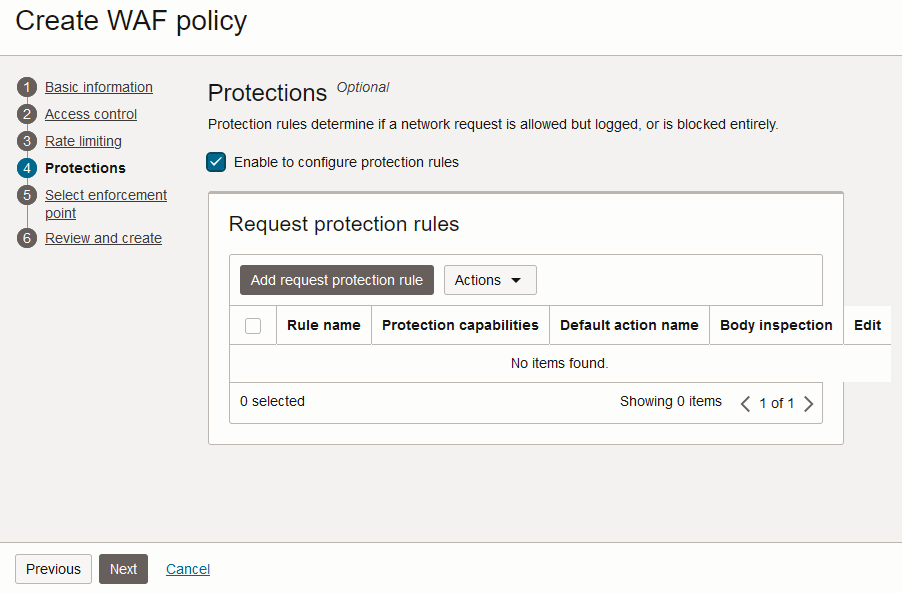Uncheck Enable to configure protection rules

pyautogui.click(x=216, y=162)
